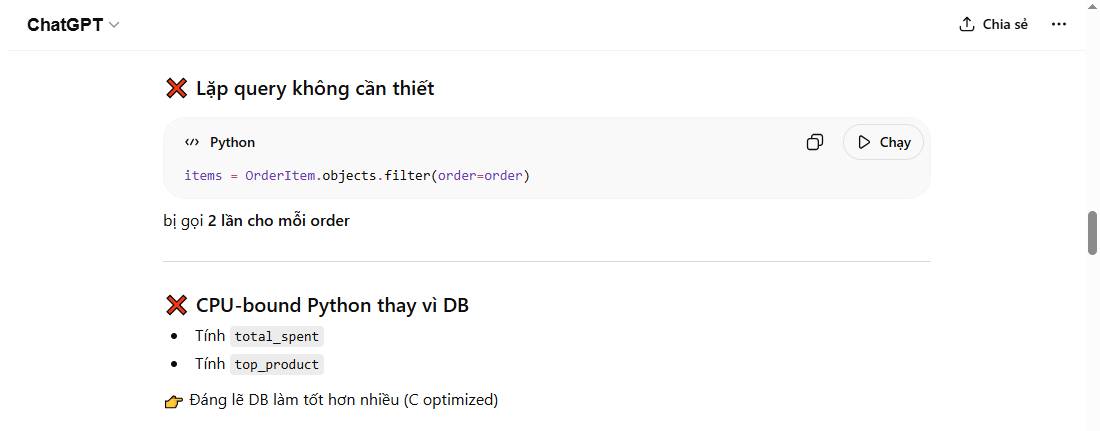This screenshot has width=1100, height=431.
Task: Click the "Lặp query không cần thiết" heading
Action: (x=315, y=89)
